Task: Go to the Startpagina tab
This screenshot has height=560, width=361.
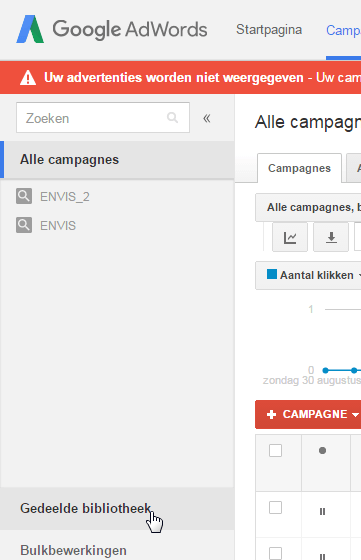Action: 269,30
